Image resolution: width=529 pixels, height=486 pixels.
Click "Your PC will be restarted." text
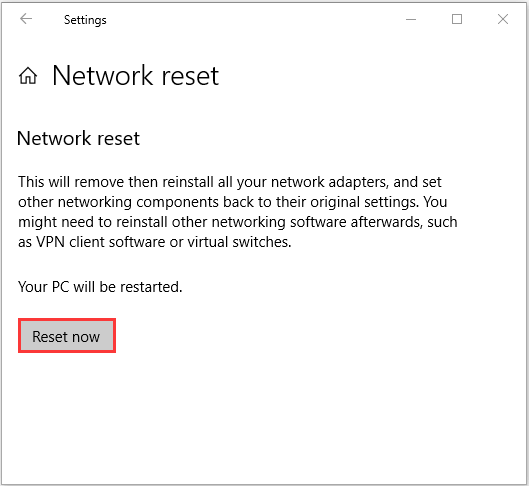pyautogui.click(x=100, y=287)
